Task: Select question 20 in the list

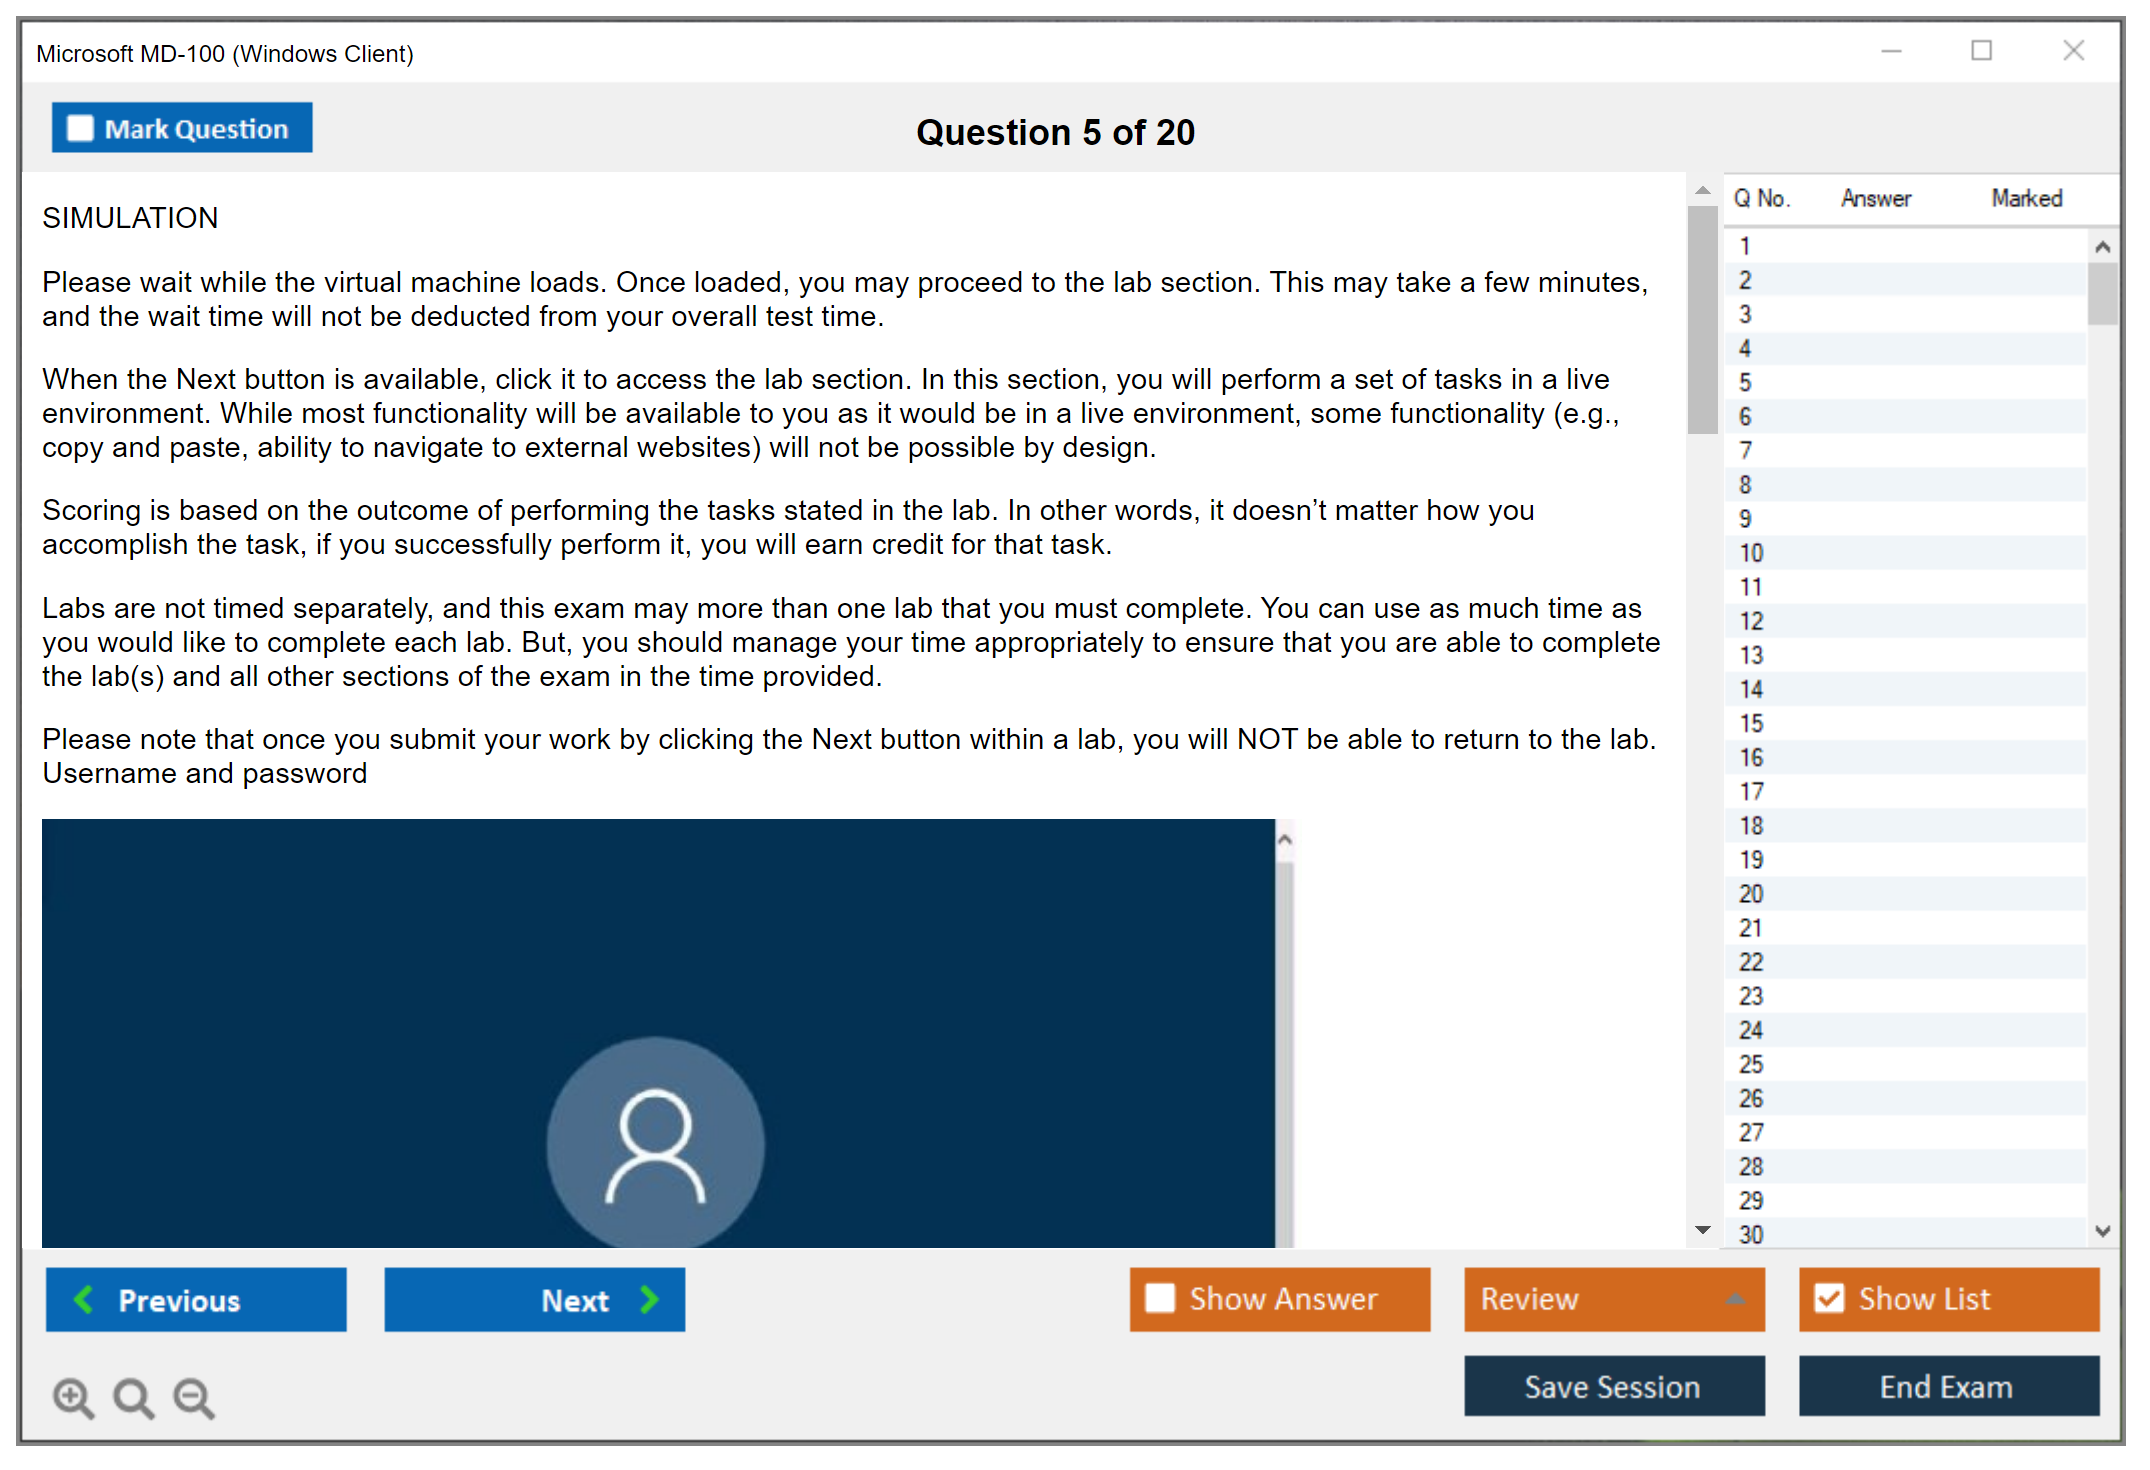Action: [1751, 894]
